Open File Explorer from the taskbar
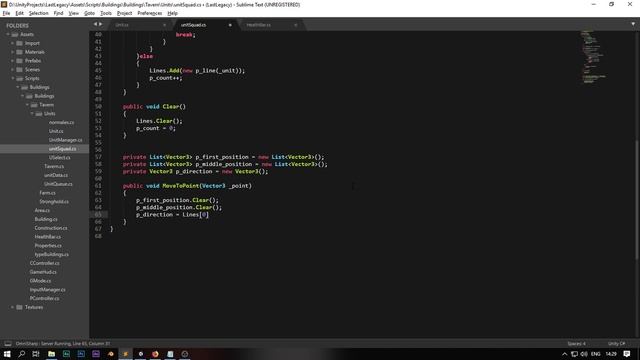Viewport: 640px width, 360px height. 51,354
